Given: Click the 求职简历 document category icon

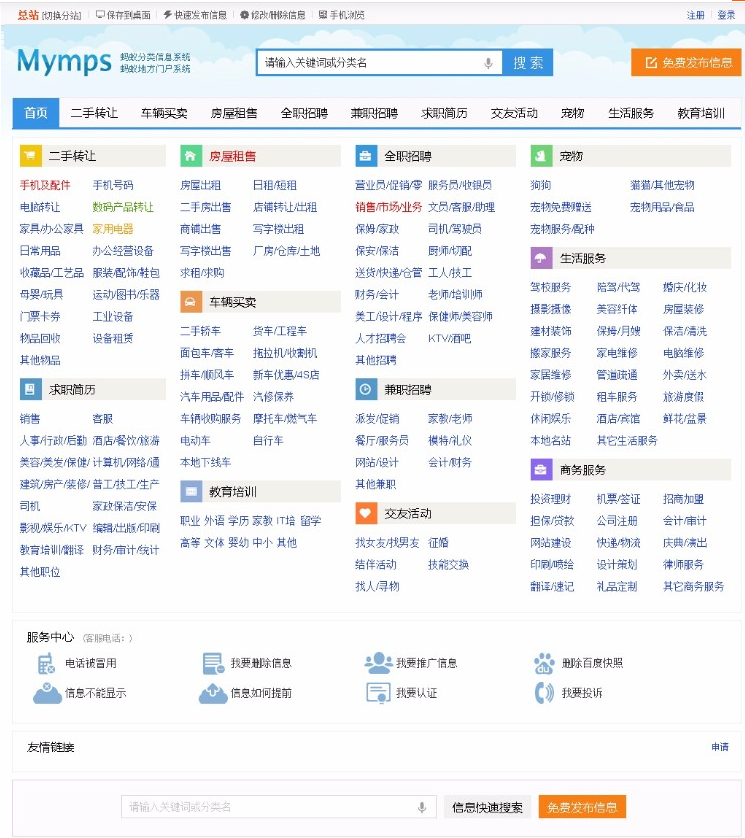Looking at the screenshot, I should [30, 389].
